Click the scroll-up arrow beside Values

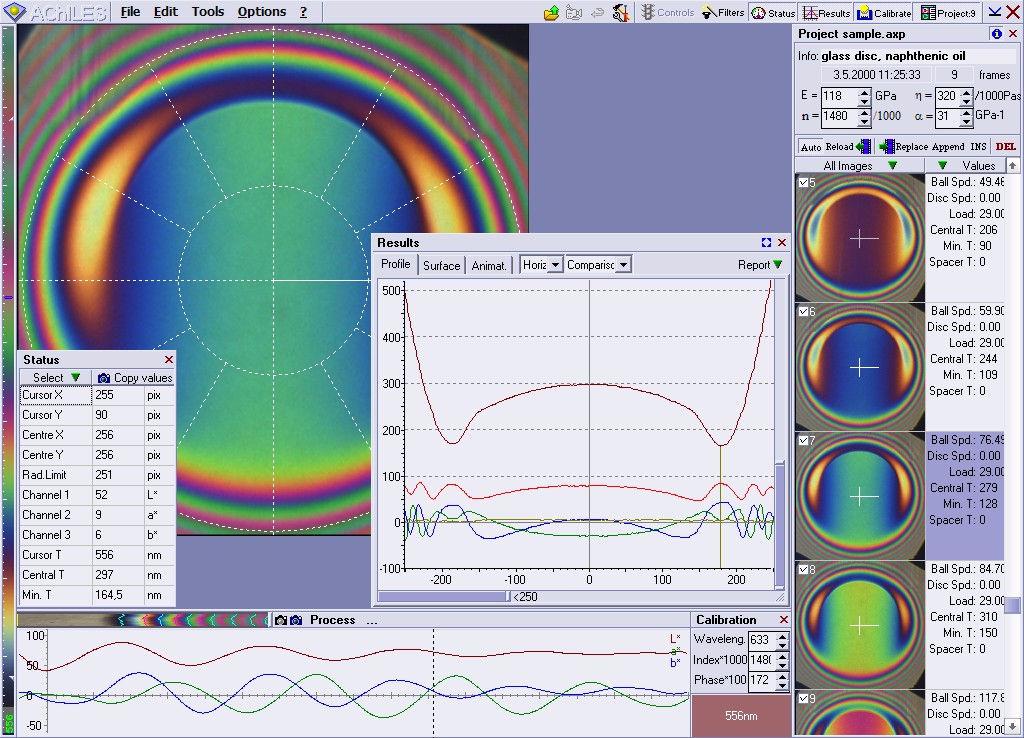[x=1012, y=166]
